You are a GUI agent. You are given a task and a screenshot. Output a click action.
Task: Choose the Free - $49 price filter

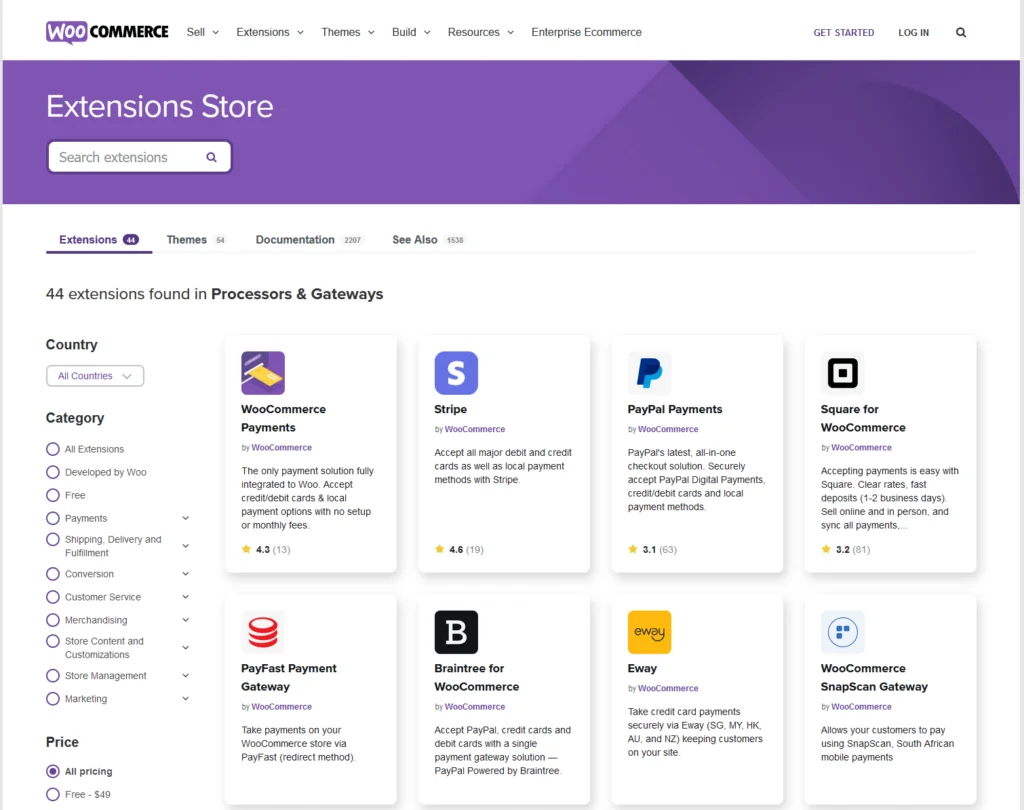53,794
